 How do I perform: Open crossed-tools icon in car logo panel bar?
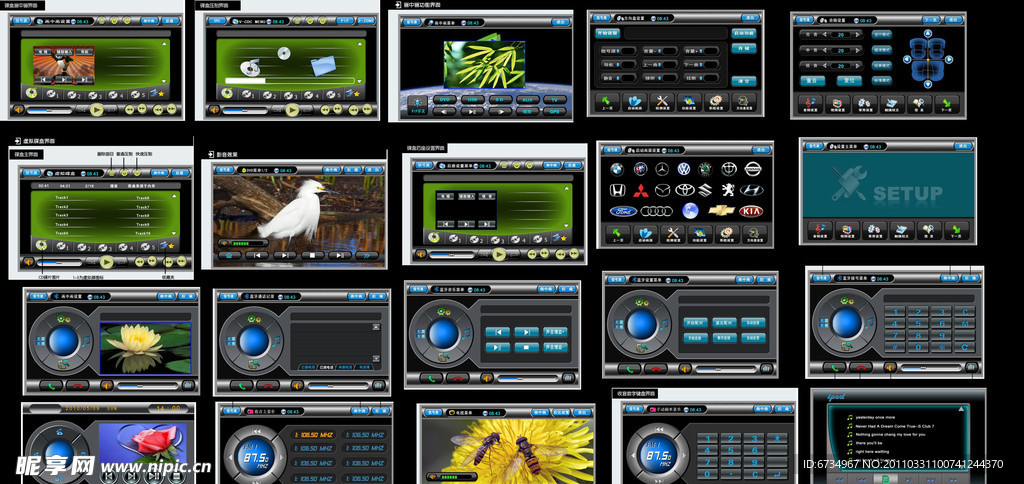[x=671, y=234]
